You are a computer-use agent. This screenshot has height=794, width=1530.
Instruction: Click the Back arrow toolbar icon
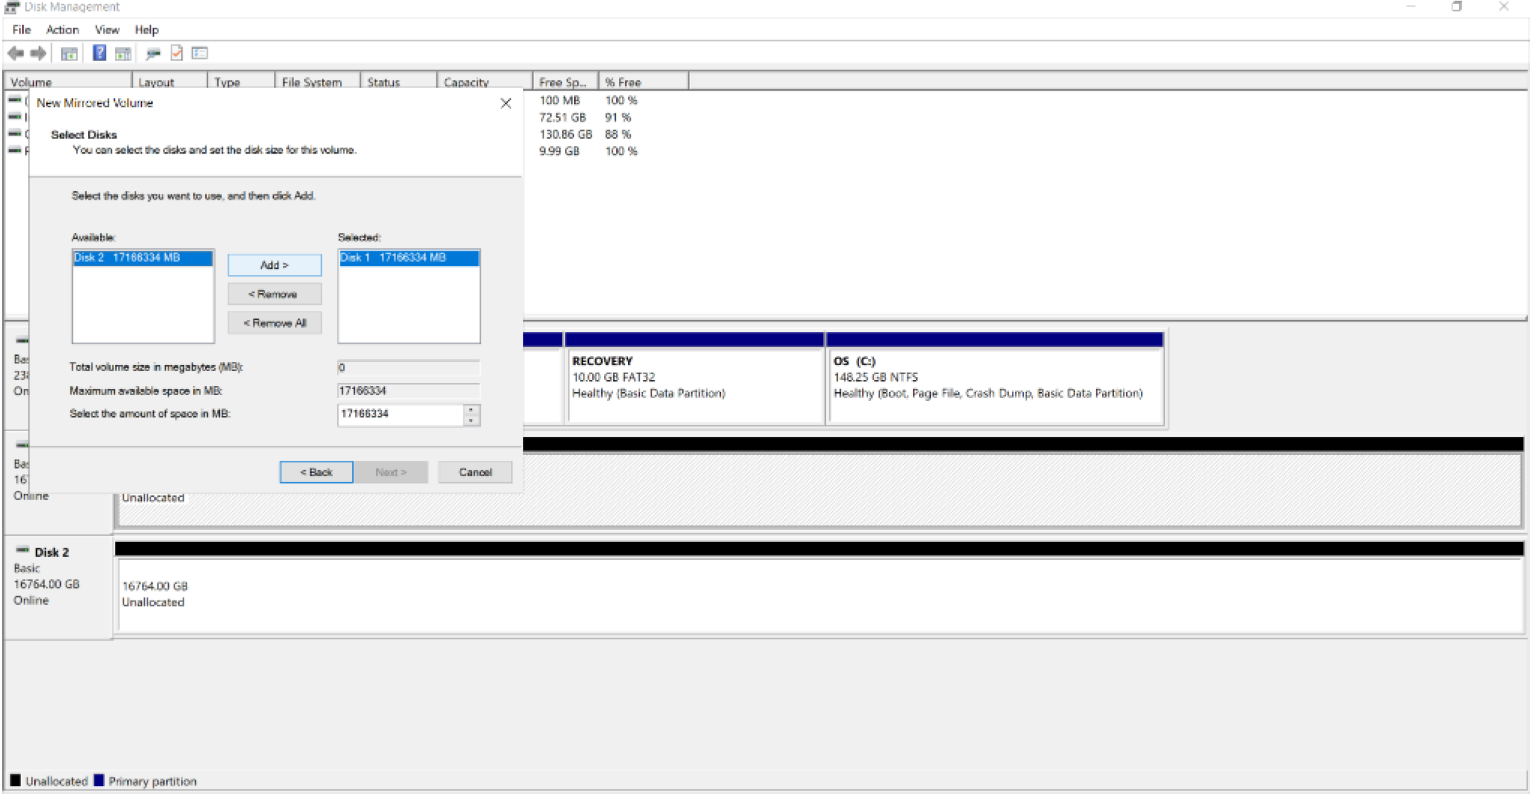[x=16, y=54]
